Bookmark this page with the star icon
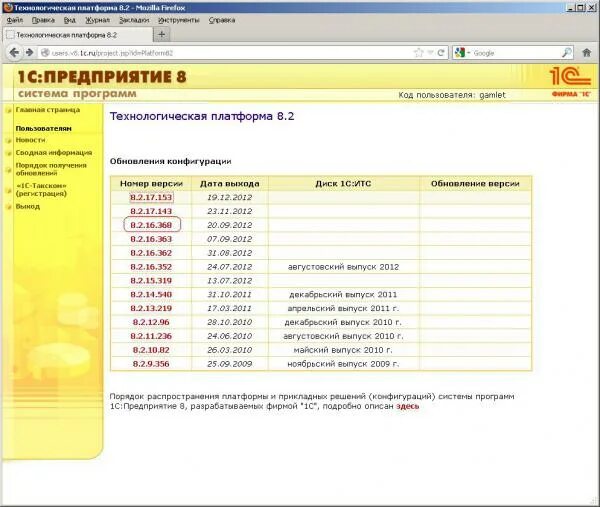The image size is (600, 507). (x=419, y=53)
